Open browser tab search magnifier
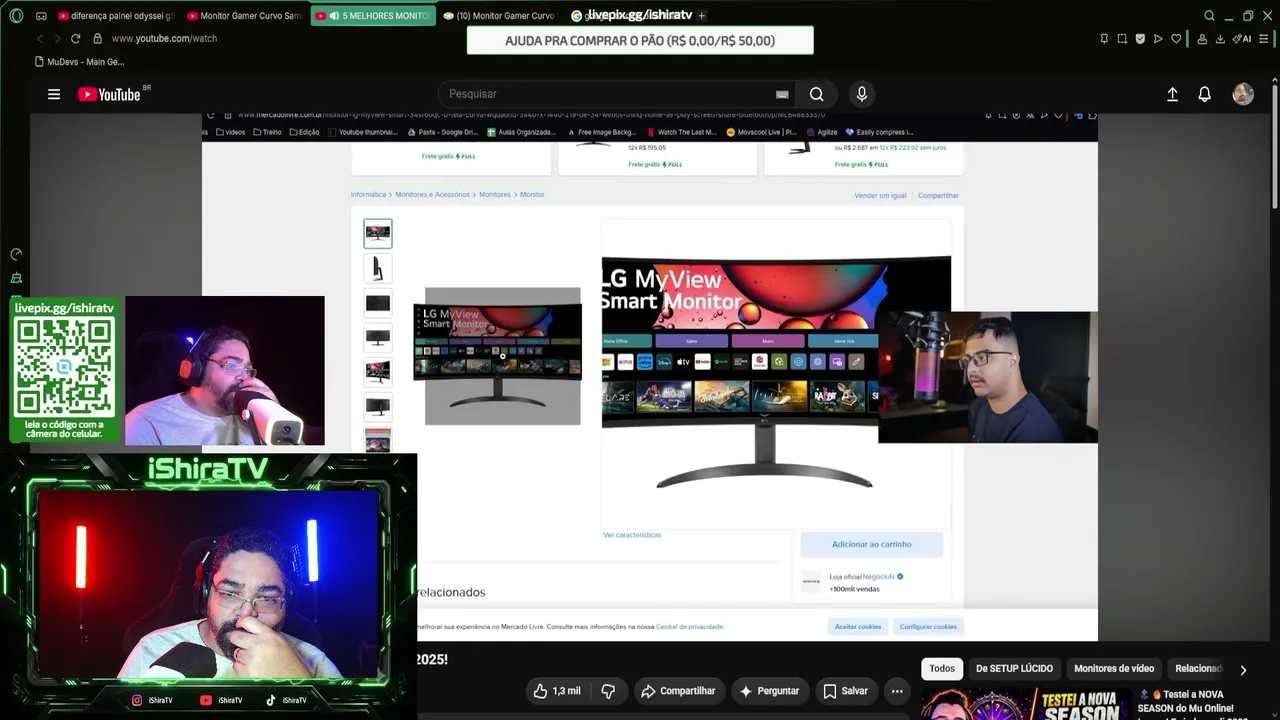 [1209, 16]
